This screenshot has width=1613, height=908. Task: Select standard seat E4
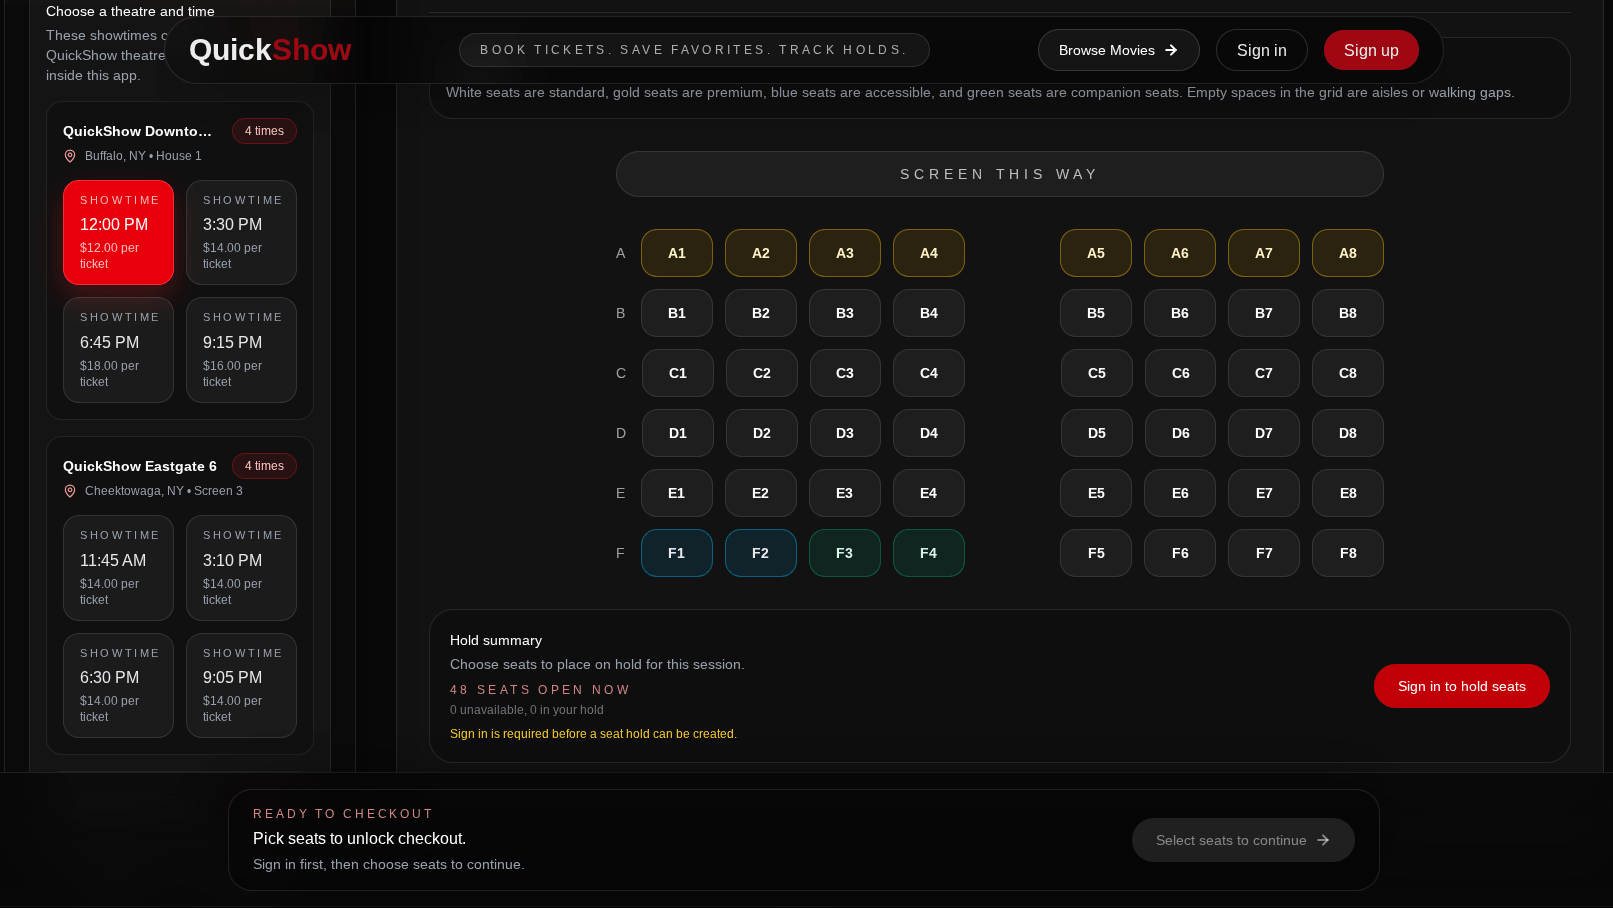click(x=929, y=493)
